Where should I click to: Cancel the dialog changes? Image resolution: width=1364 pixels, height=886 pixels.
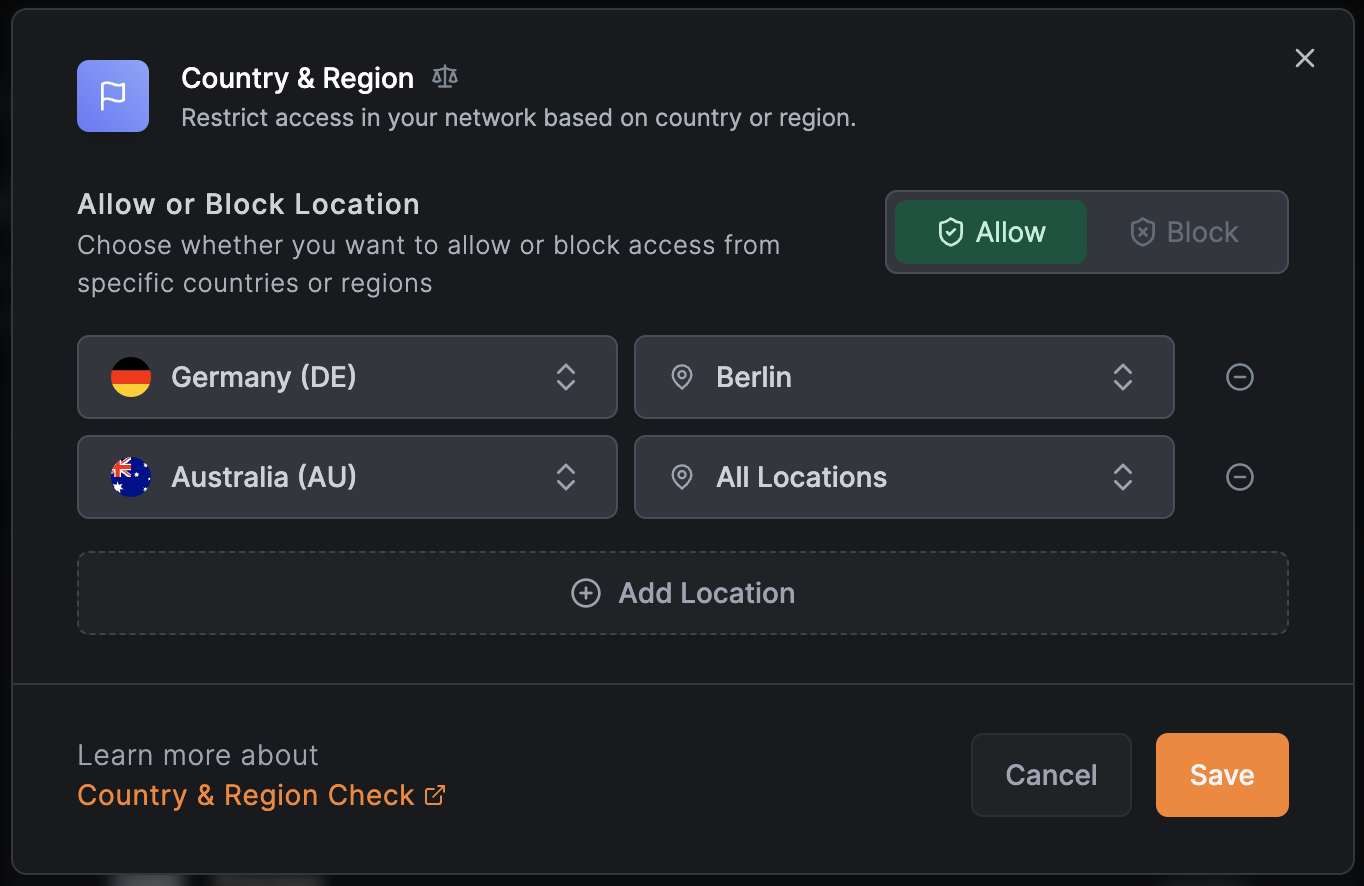1051,774
